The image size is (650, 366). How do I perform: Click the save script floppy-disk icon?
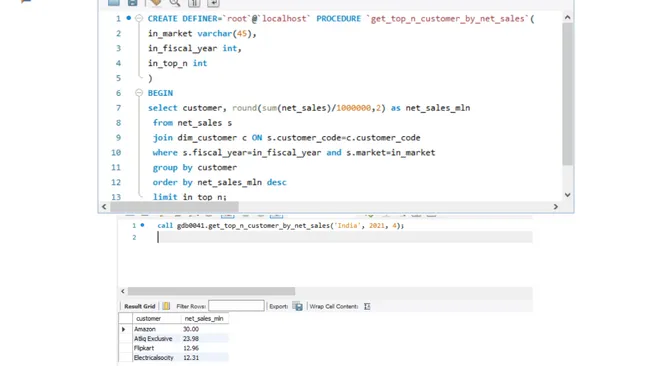tap(132, 3)
